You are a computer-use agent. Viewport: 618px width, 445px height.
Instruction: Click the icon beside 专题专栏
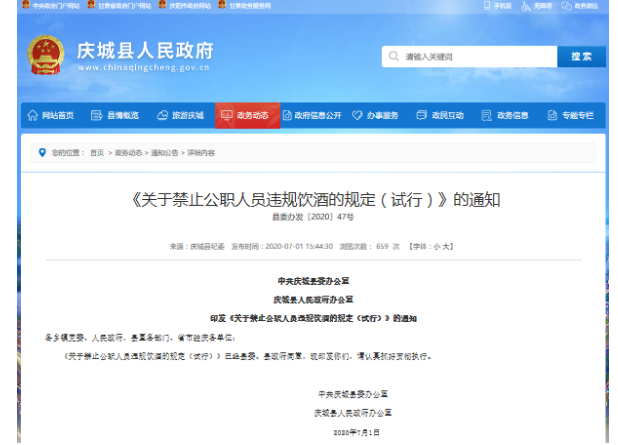[x=552, y=115]
